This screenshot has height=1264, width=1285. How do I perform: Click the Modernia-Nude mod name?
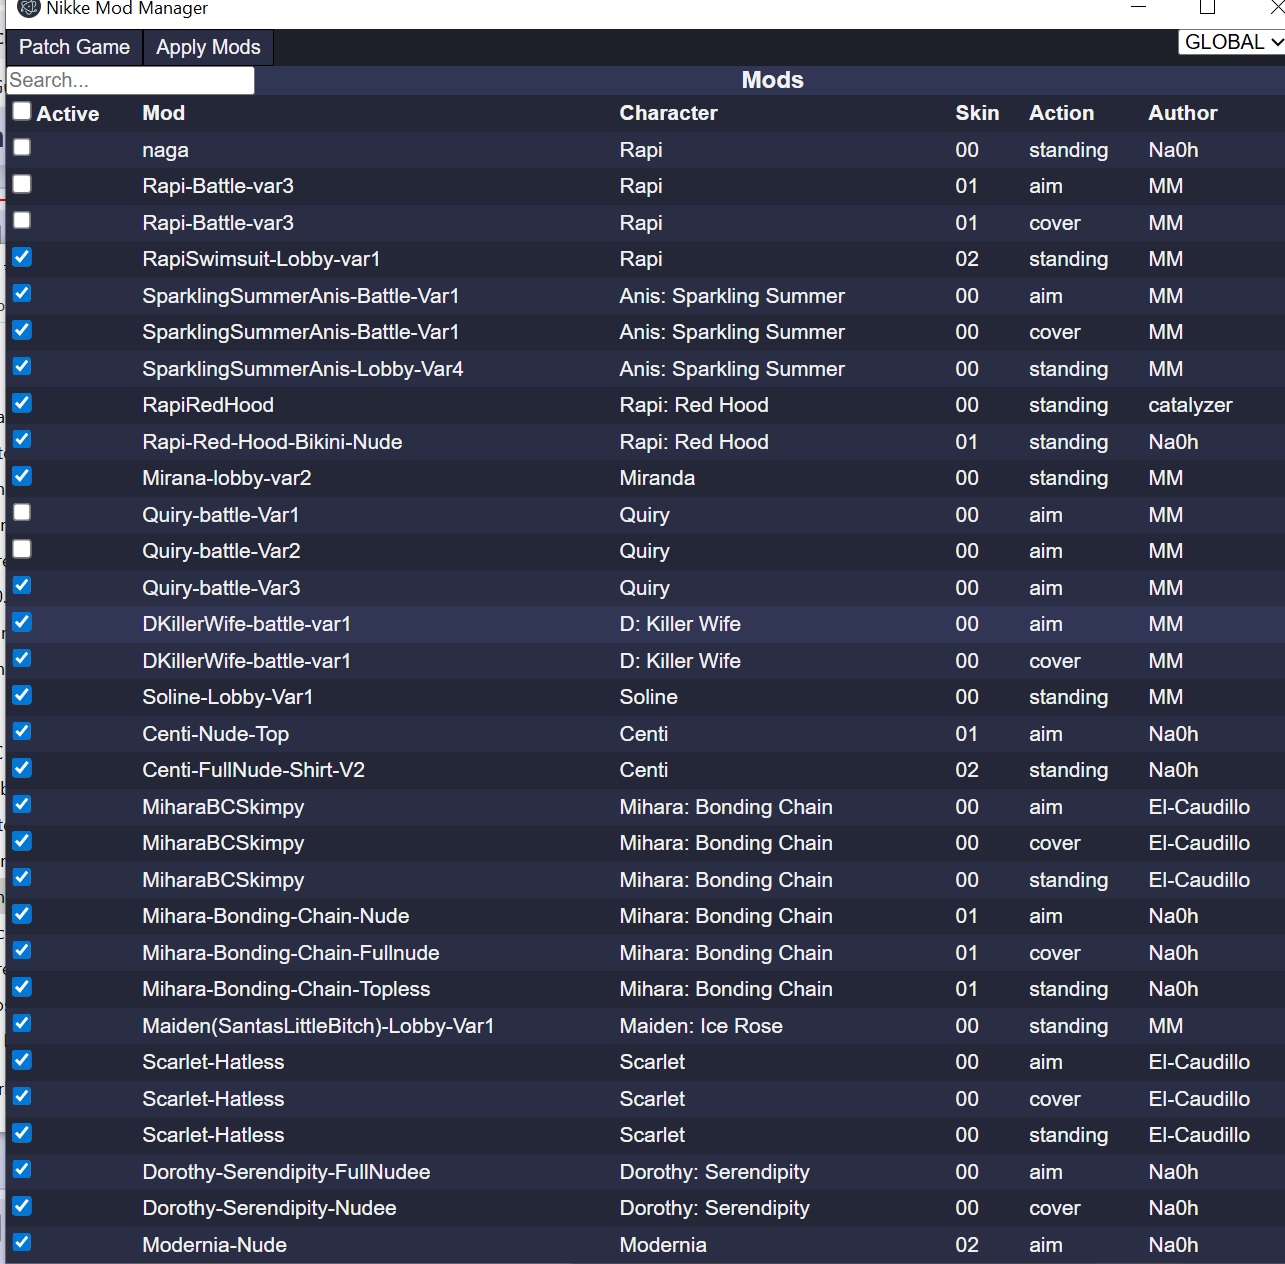tap(214, 1245)
